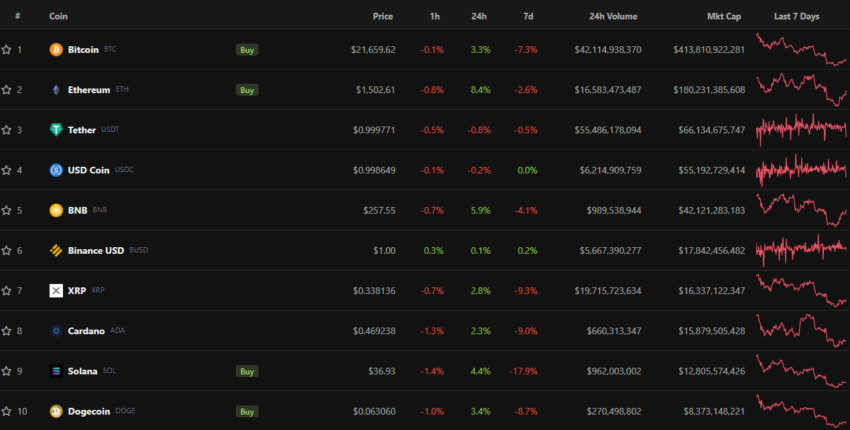This screenshot has width=850, height=430.
Task: Sort by the # rank column header
Action: tap(17, 16)
